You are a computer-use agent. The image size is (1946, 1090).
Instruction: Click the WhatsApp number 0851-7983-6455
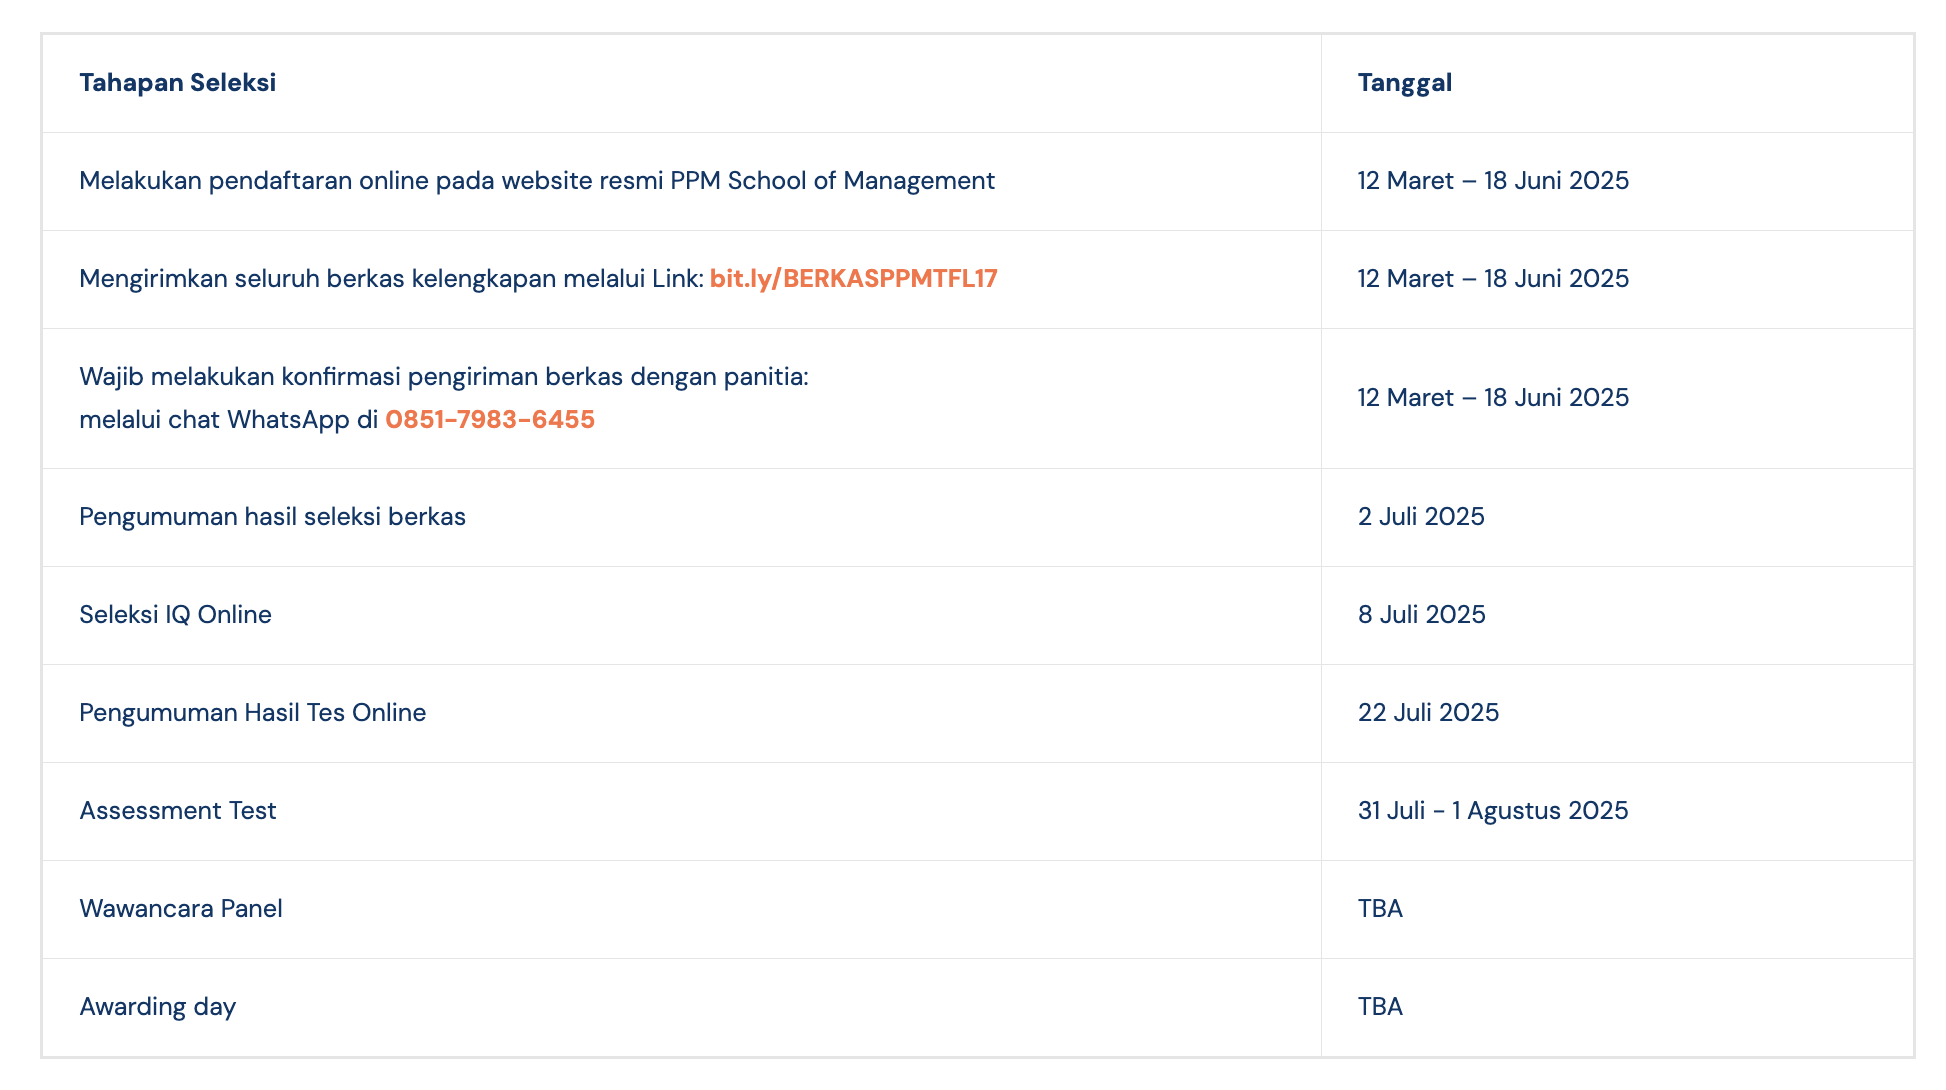[490, 420]
